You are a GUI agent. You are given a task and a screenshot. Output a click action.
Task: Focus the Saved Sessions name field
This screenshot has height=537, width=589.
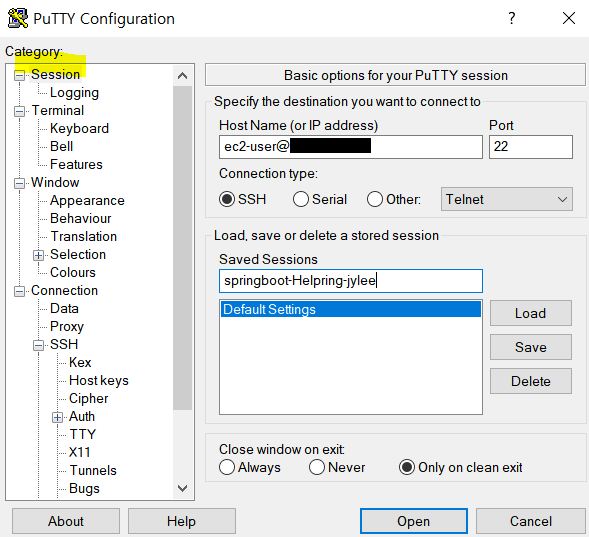point(351,281)
